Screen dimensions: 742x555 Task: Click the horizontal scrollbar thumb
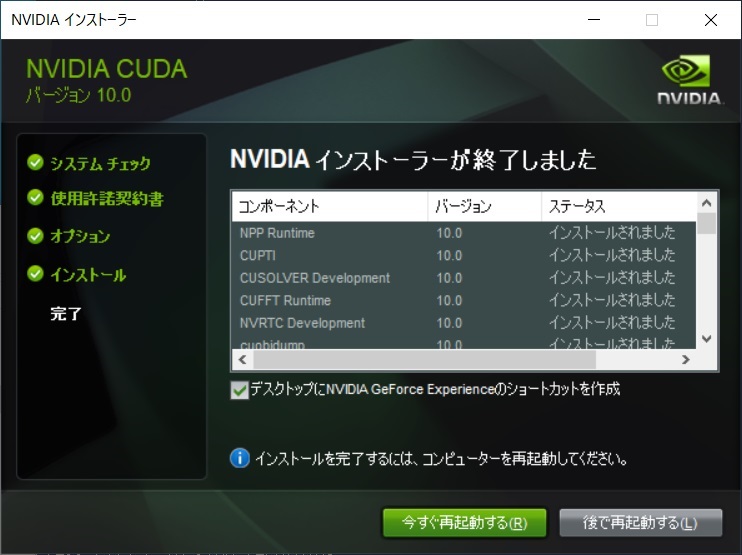click(424, 360)
